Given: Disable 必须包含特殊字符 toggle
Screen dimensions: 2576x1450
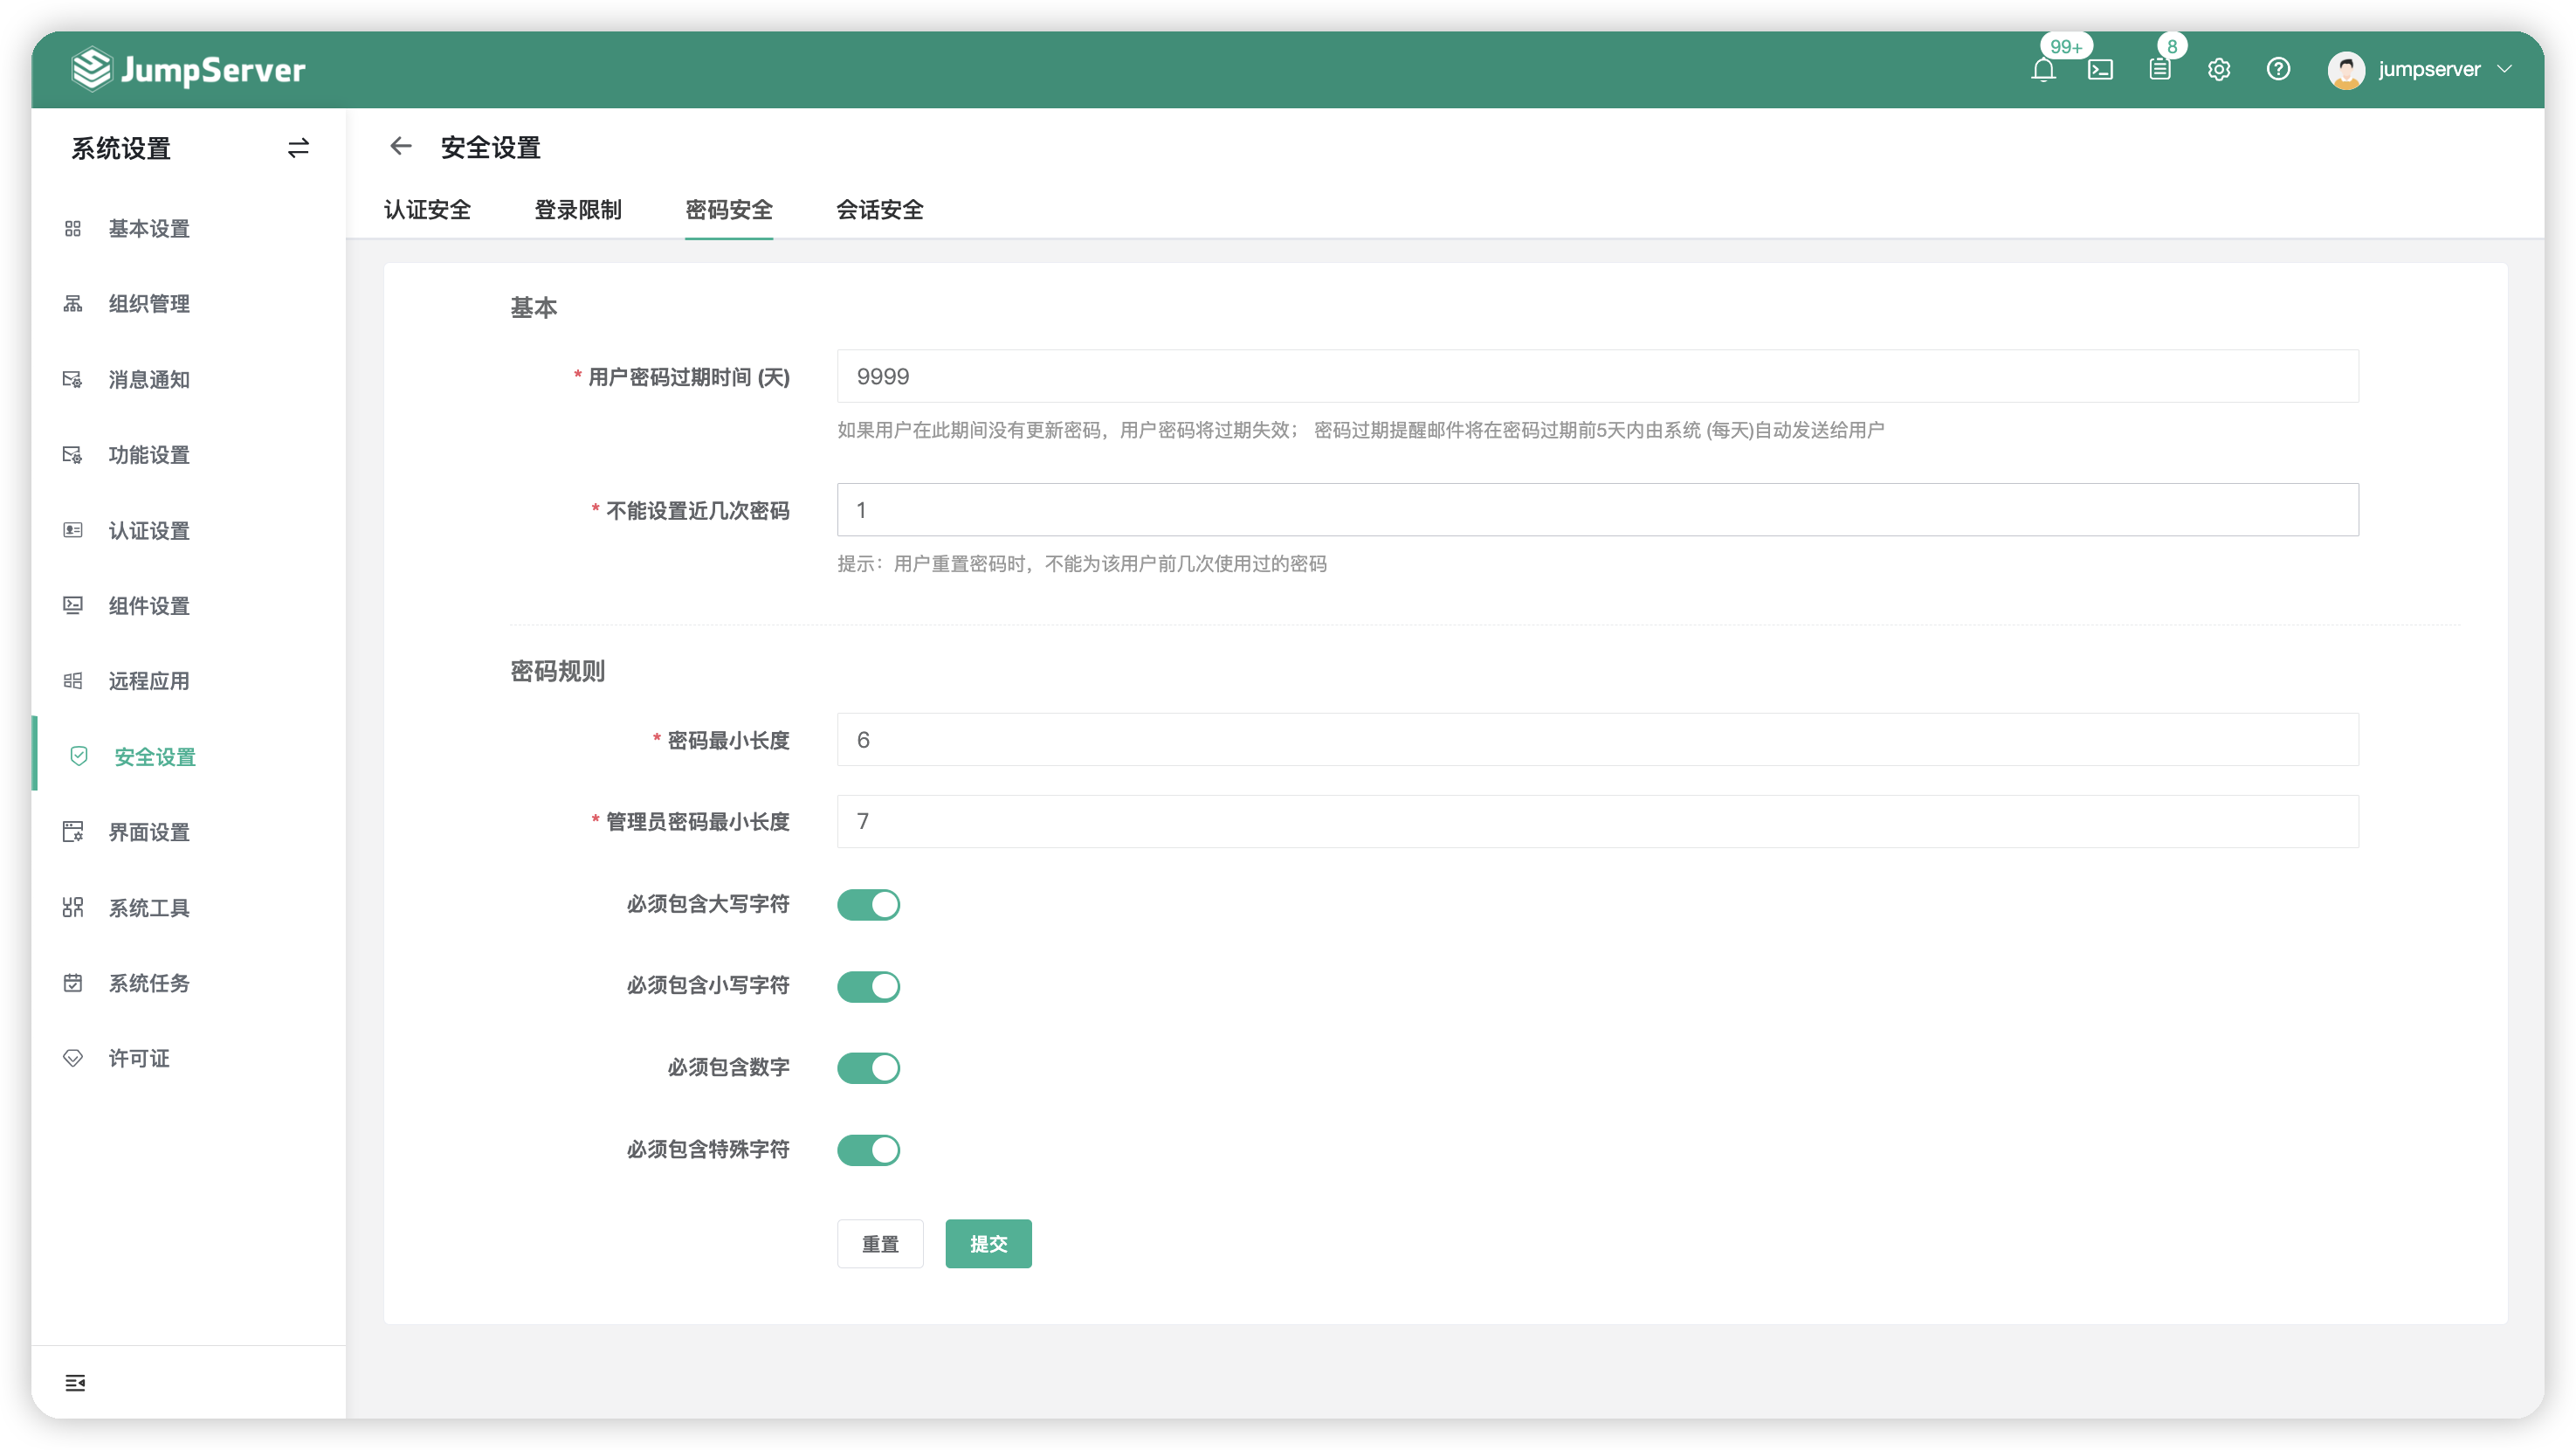Looking at the screenshot, I should pos(868,1149).
